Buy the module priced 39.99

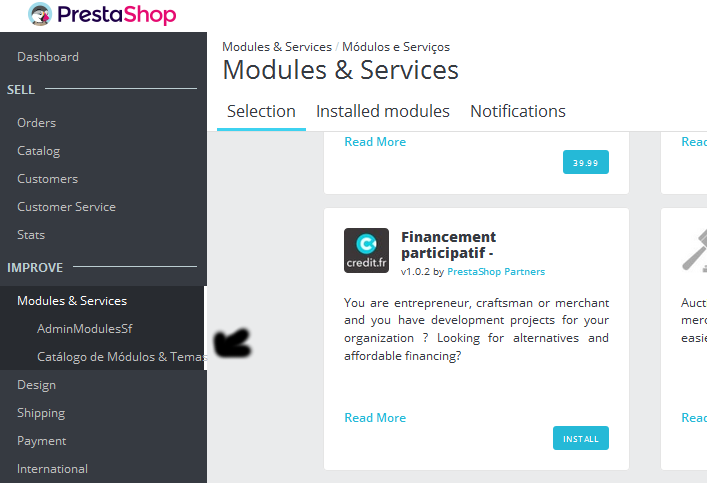(586, 162)
